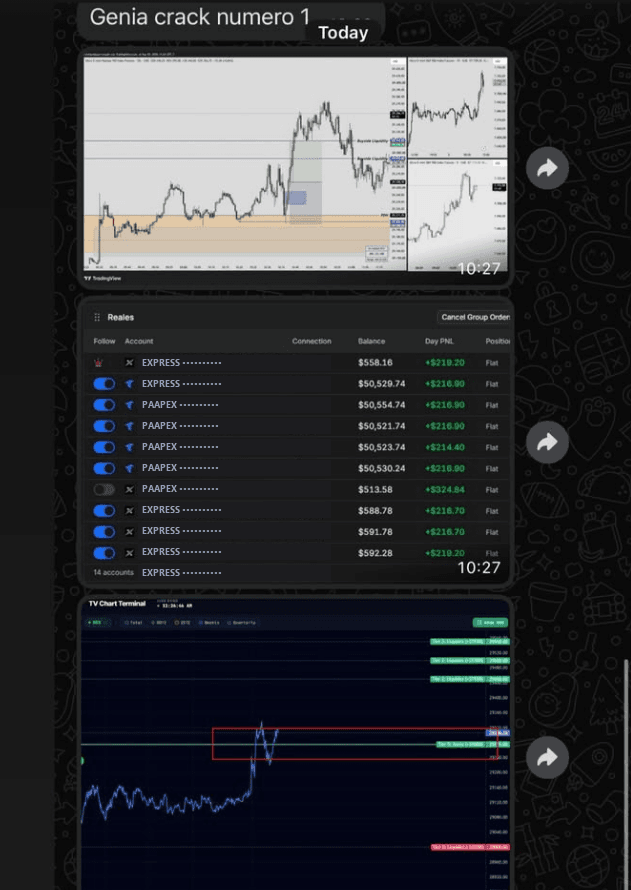Toggle Follow for the $50,554.74 account
This screenshot has width=631, height=890.
[104, 405]
